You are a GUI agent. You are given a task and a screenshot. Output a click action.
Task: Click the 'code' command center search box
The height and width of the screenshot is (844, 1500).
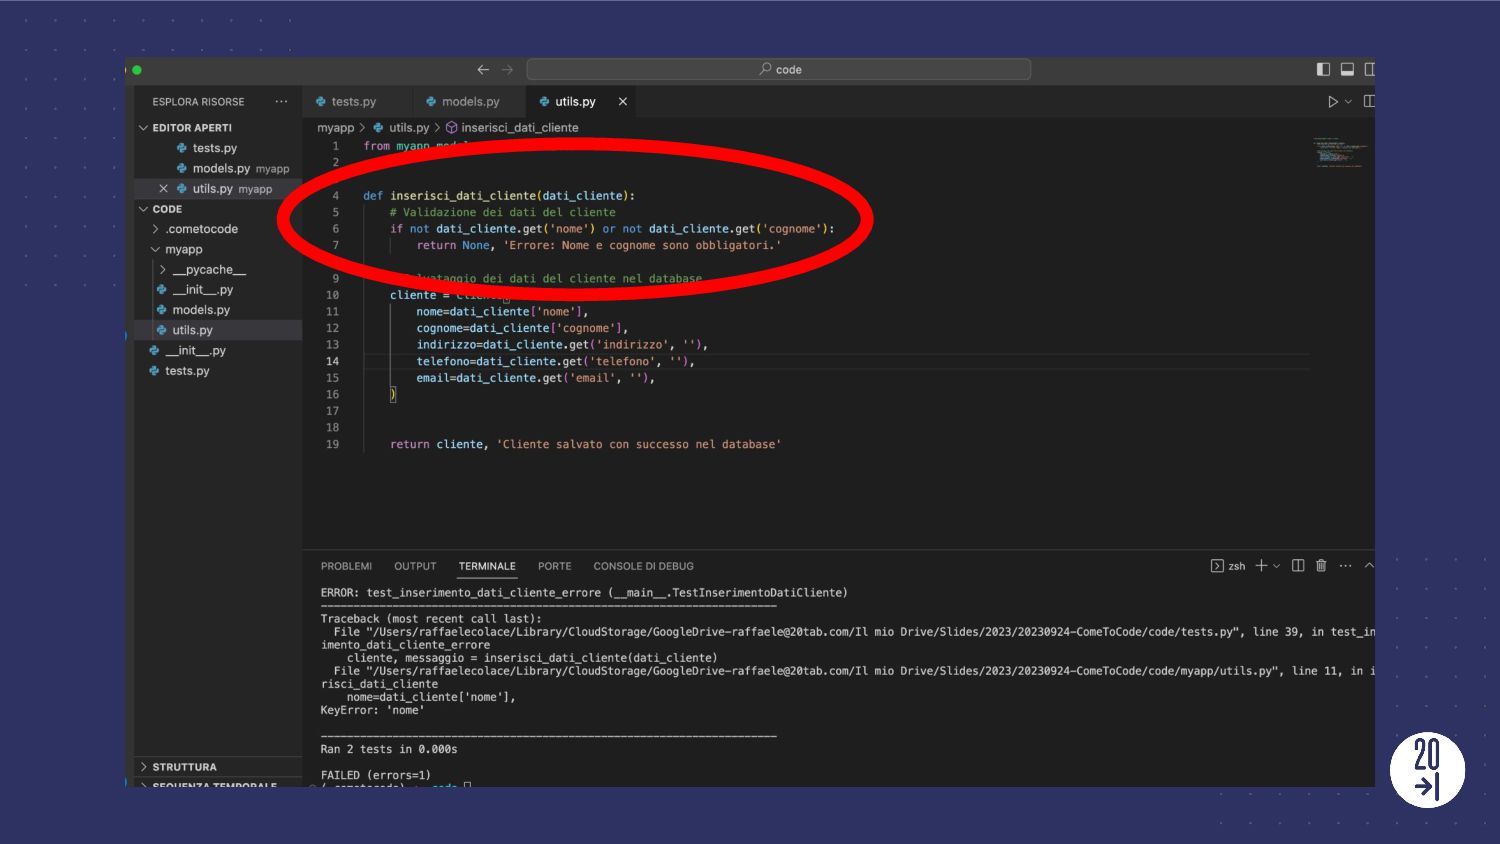778,69
